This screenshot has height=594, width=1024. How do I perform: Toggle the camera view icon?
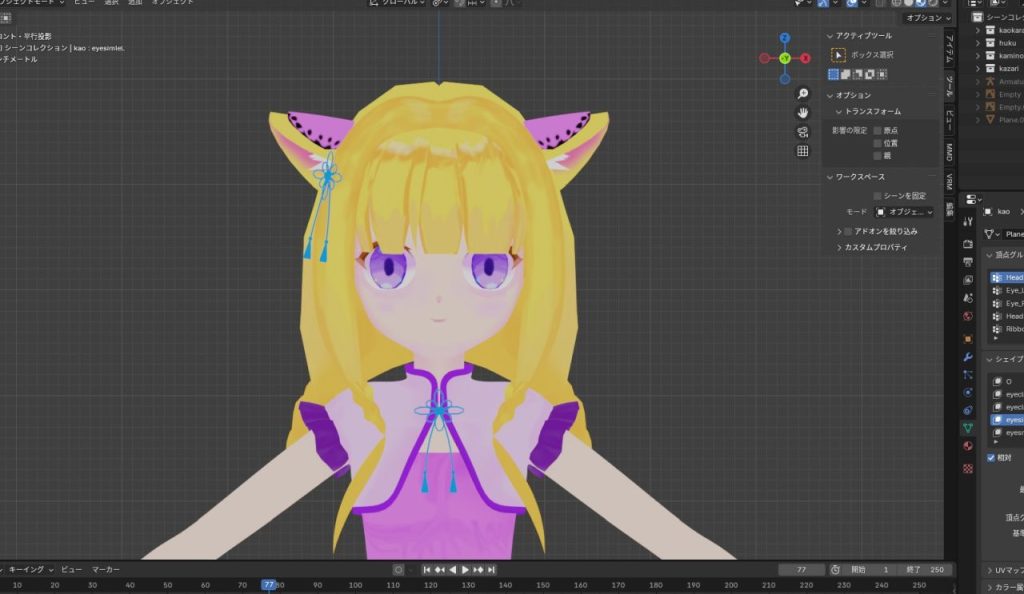point(802,131)
